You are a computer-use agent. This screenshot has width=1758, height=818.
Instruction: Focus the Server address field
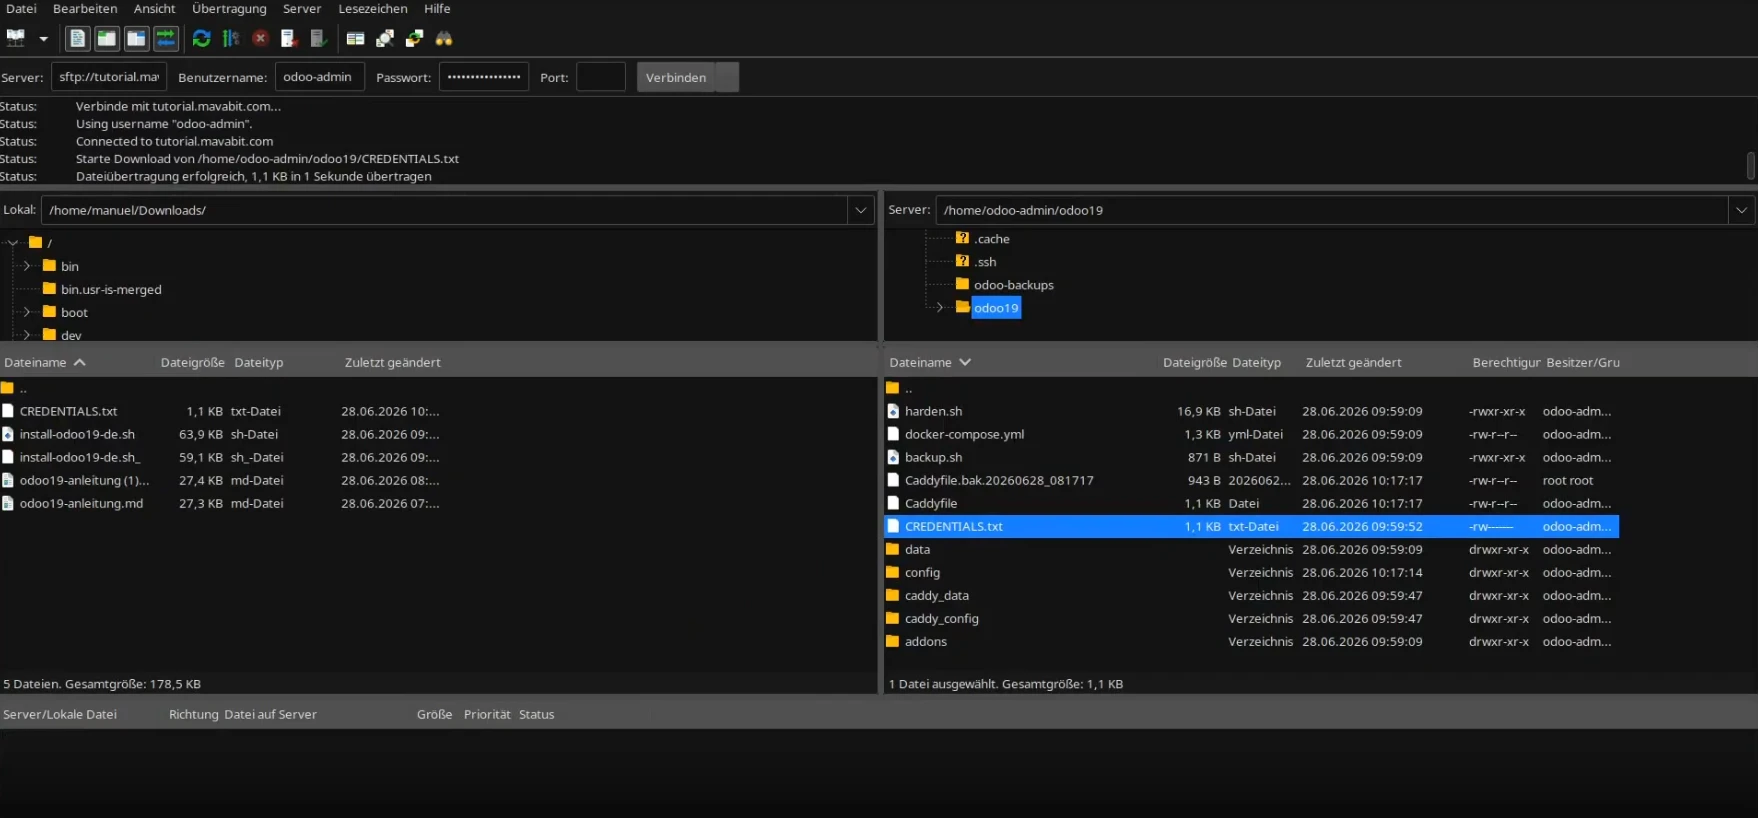(109, 77)
